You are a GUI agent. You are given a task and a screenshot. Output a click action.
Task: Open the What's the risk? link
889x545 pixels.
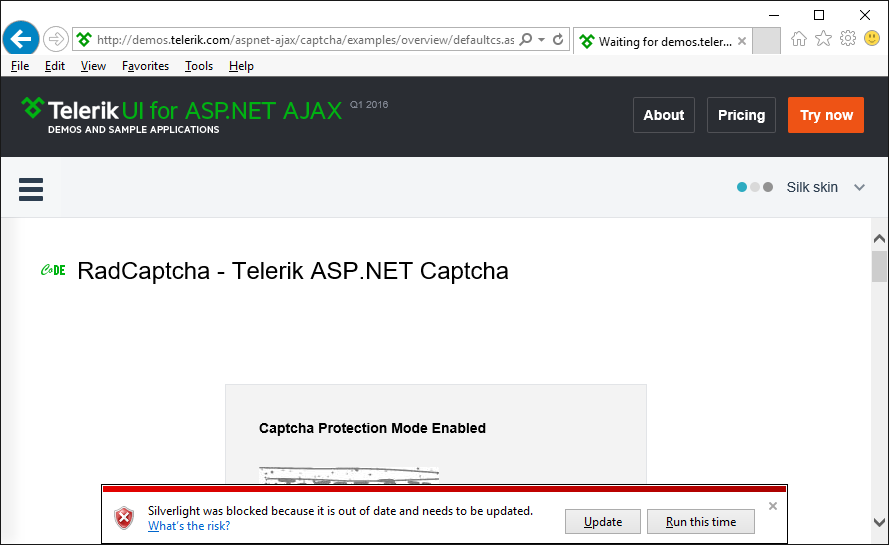click(189, 526)
